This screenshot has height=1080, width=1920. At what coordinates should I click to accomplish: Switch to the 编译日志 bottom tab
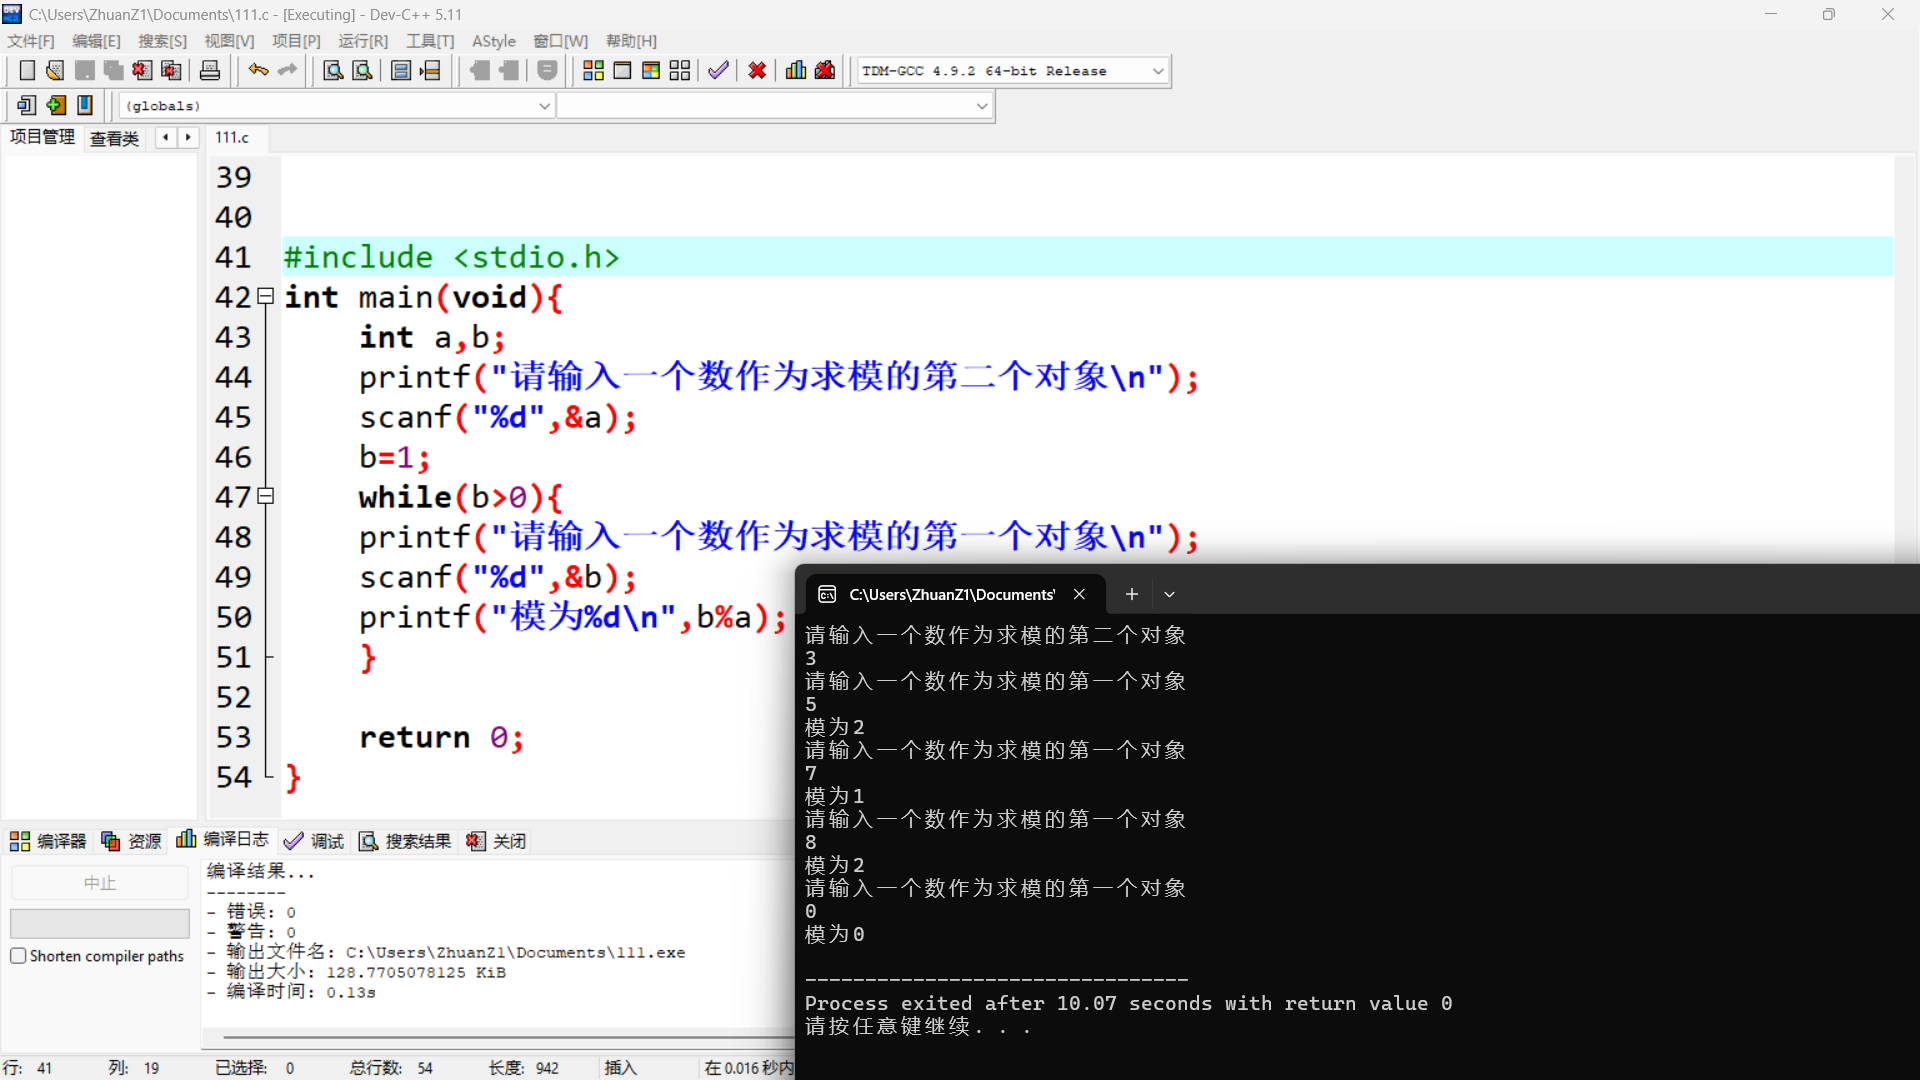[x=224, y=840]
